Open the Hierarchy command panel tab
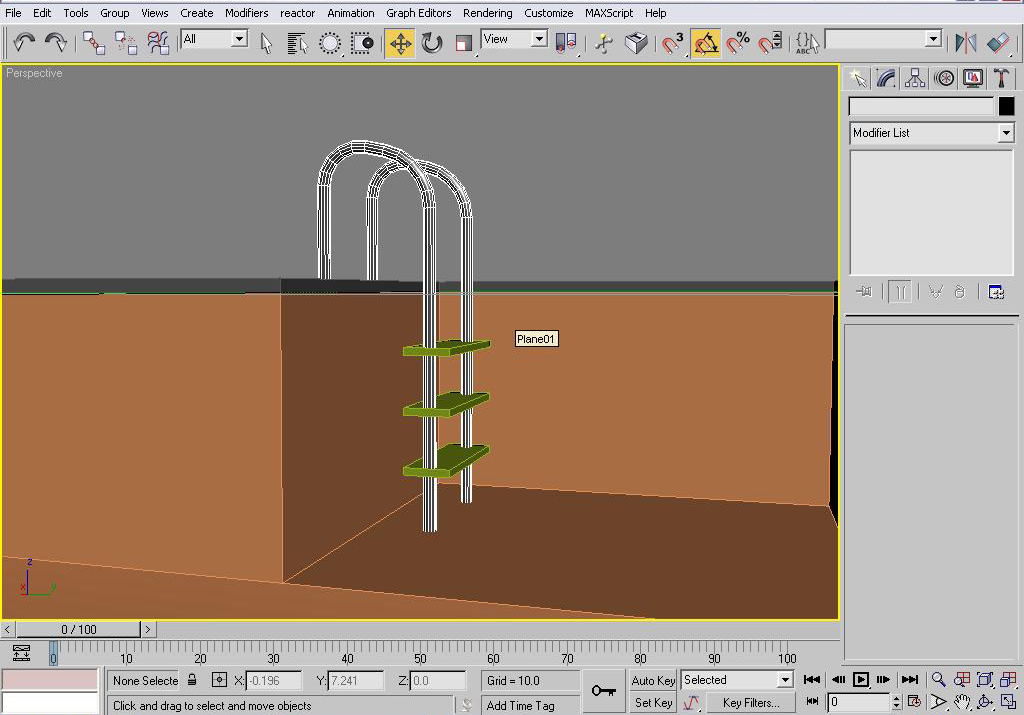This screenshot has width=1024, height=715. pos(914,78)
